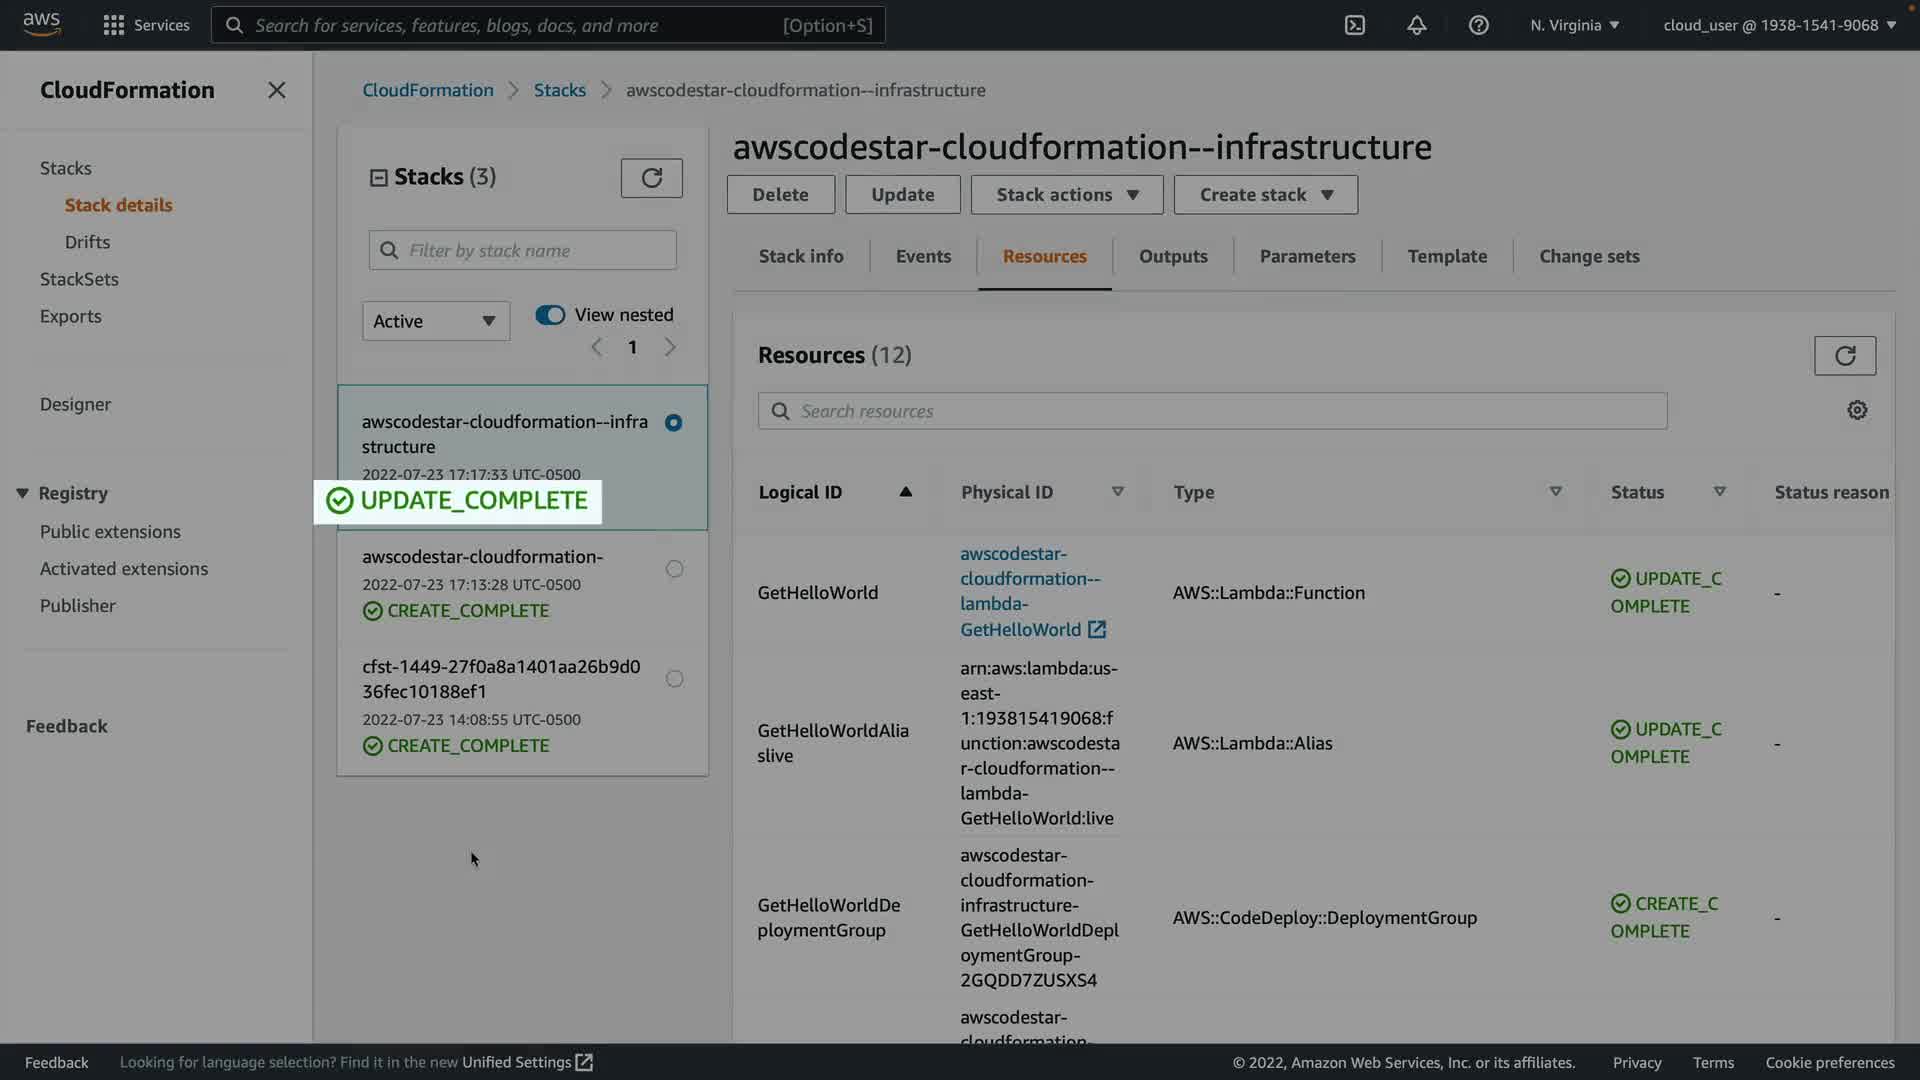The width and height of the screenshot is (1920, 1080).
Task: Click the Delete stack button
Action: coord(780,195)
